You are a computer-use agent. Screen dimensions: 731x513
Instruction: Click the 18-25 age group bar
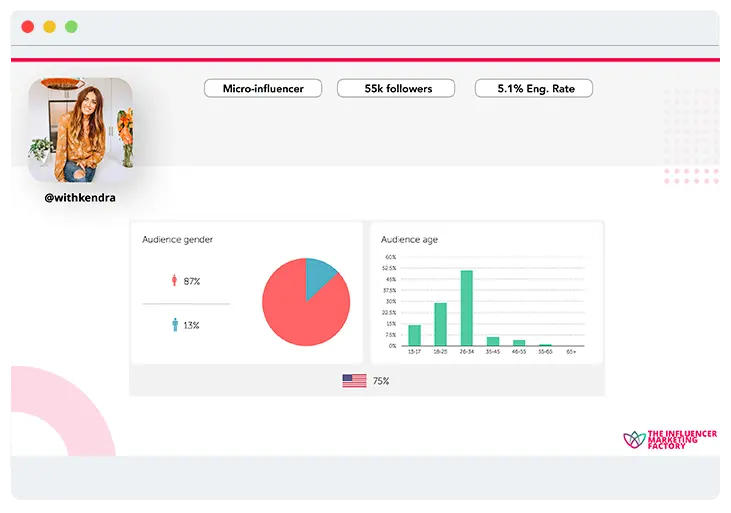(x=440, y=324)
